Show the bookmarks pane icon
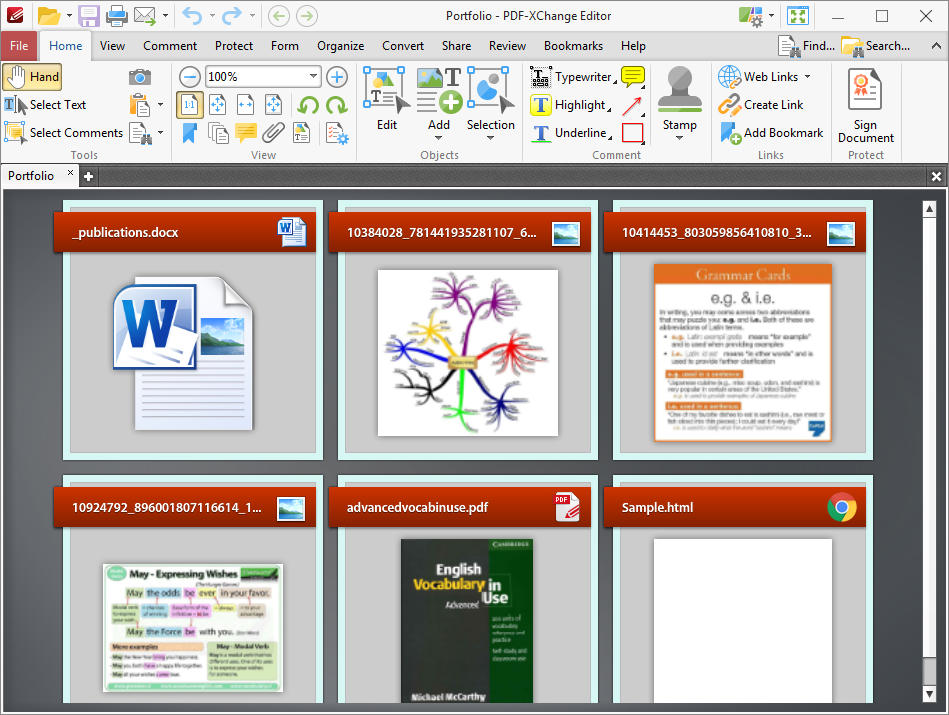 (189, 133)
